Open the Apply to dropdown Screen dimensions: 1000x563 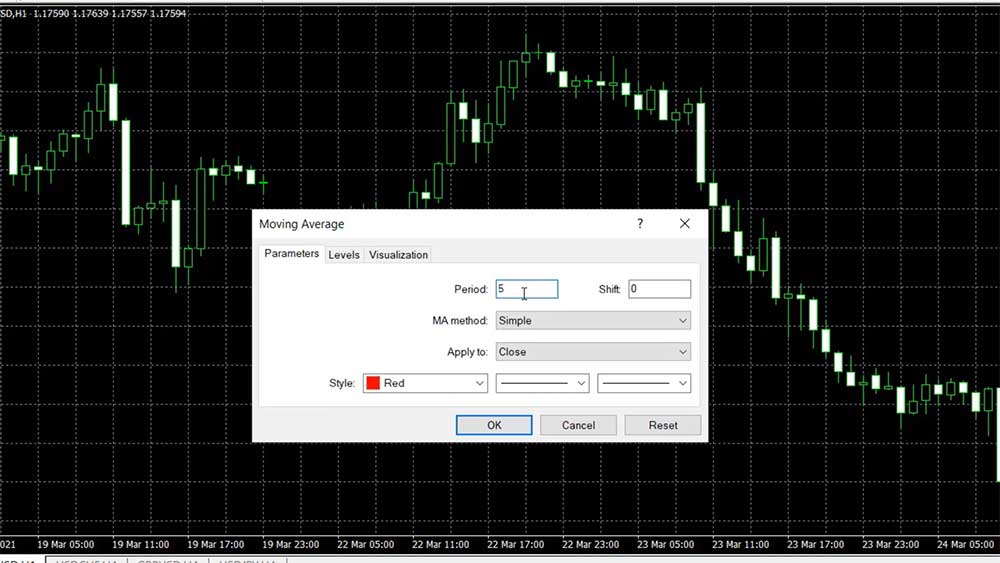(593, 351)
